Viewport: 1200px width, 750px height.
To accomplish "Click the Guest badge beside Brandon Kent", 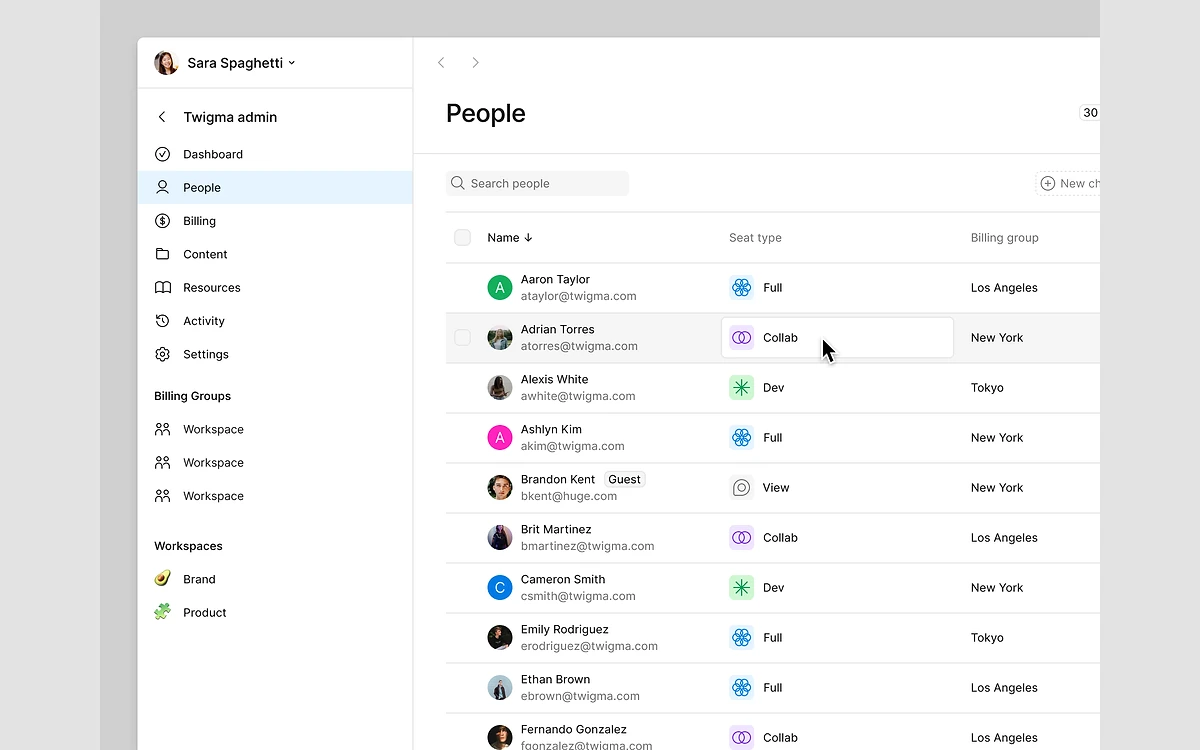I will 624,479.
